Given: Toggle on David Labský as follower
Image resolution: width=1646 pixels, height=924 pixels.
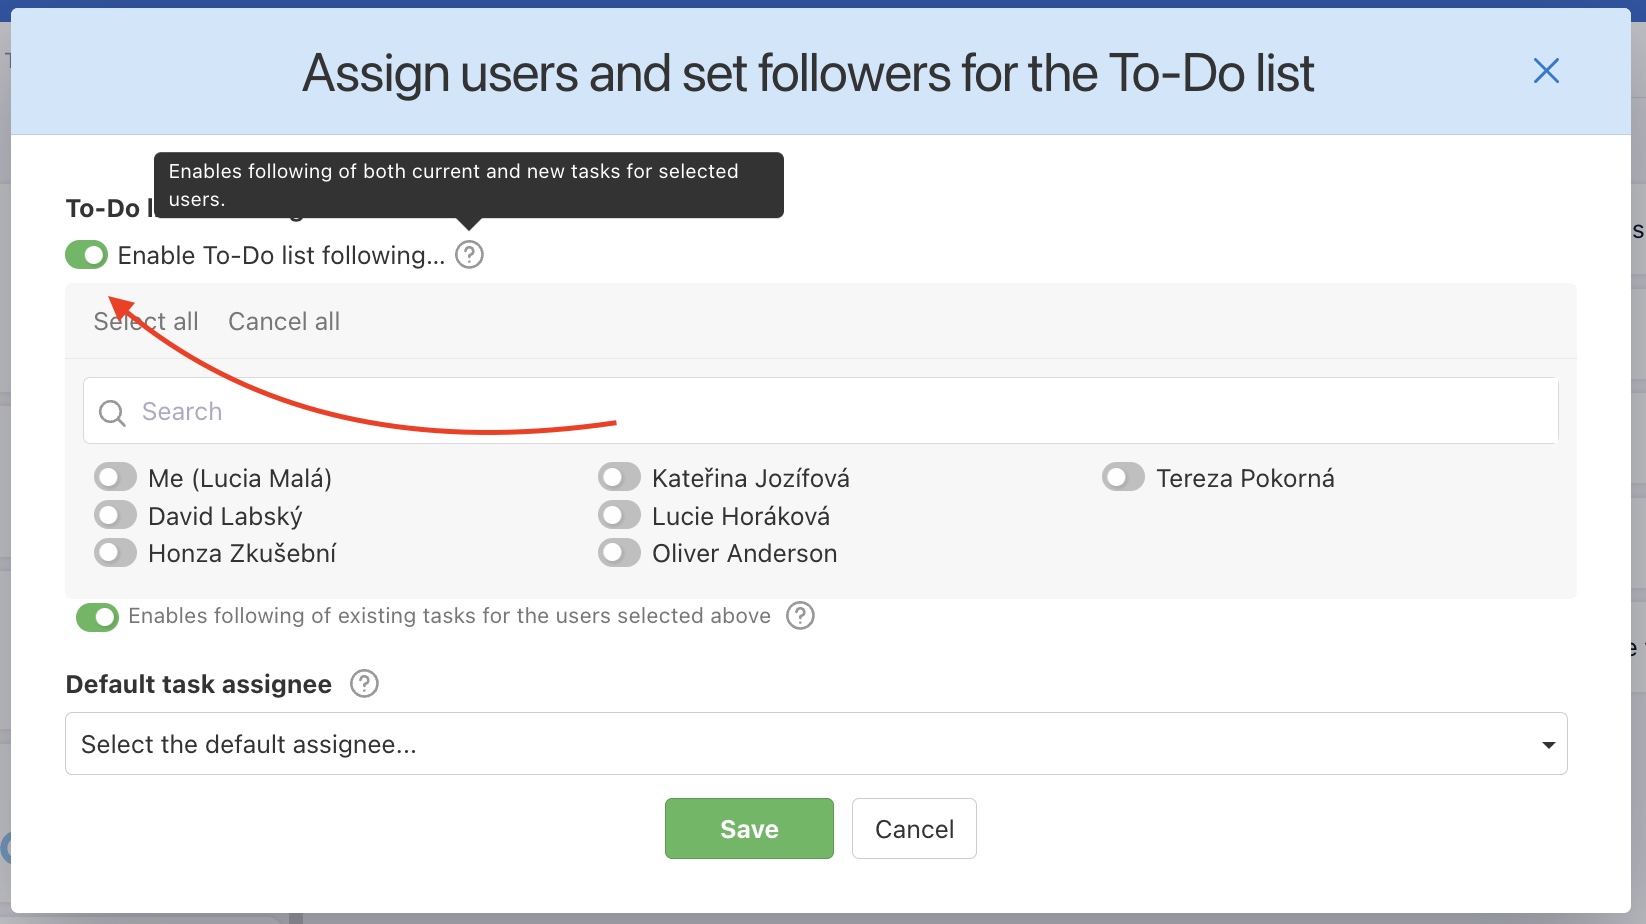Looking at the screenshot, I should pyautogui.click(x=114, y=515).
